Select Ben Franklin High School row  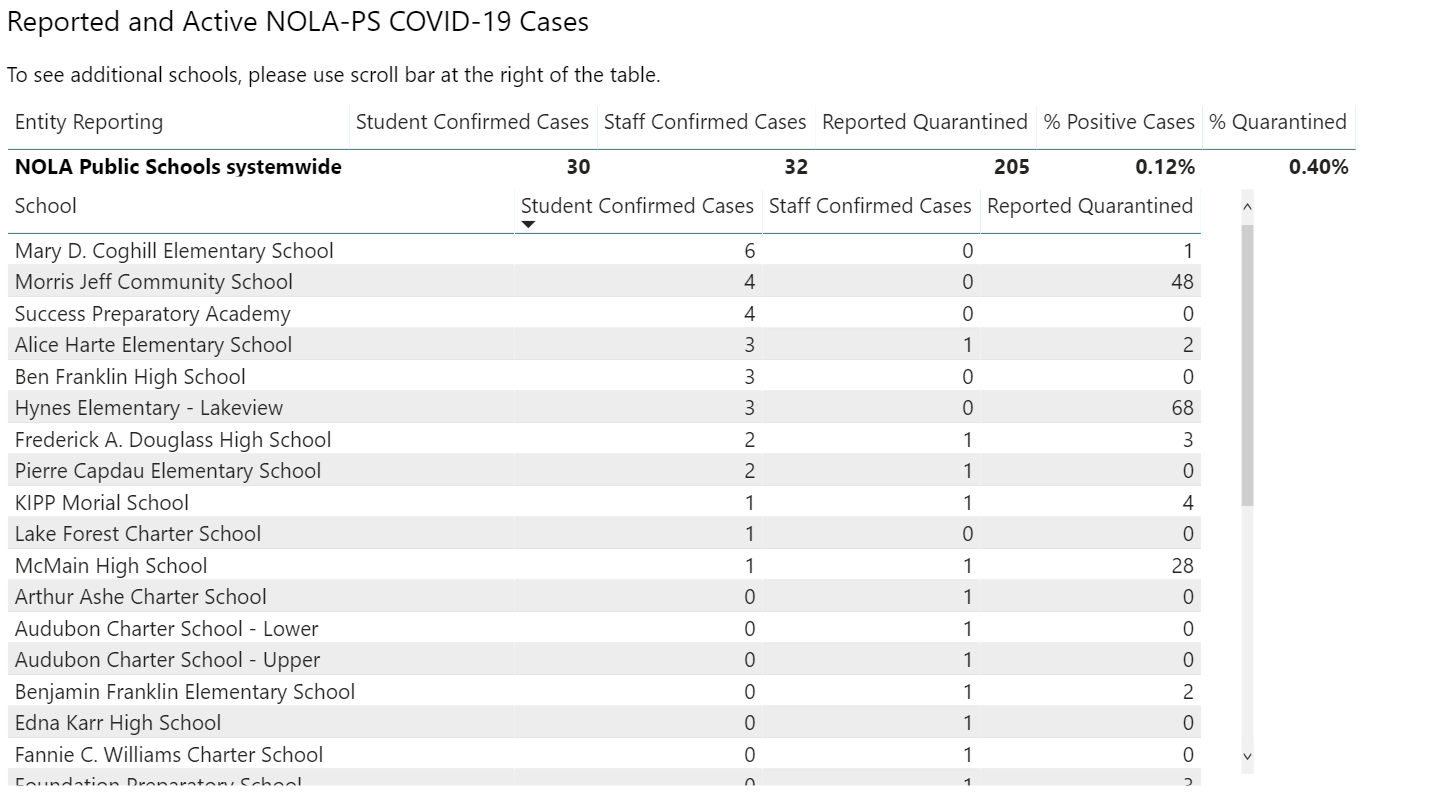coord(604,377)
